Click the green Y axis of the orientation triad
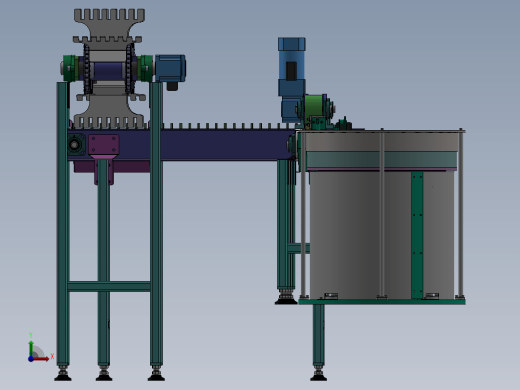520x390 pixels. [31, 348]
